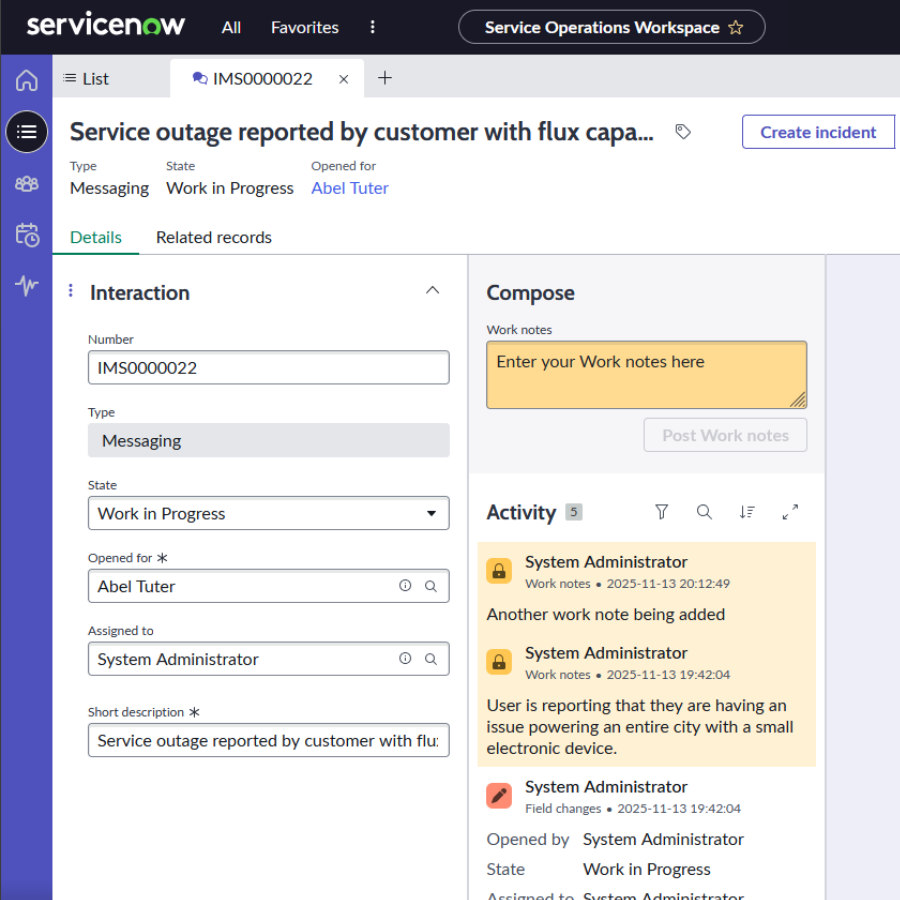The image size is (900, 900).
Task: Click the Short description field
Action: point(269,740)
